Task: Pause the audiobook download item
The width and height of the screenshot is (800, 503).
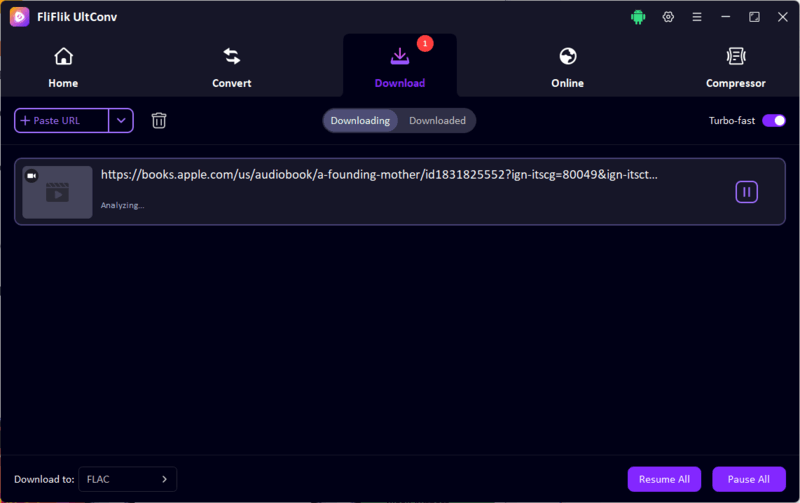Action: [x=746, y=192]
